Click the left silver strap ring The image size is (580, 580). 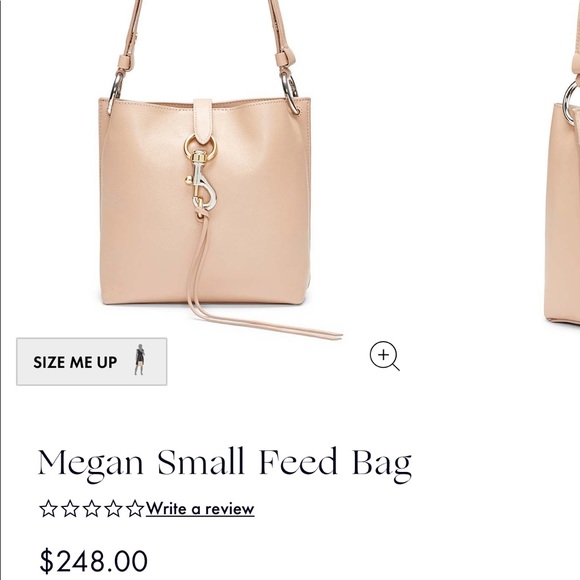[x=115, y=92]
